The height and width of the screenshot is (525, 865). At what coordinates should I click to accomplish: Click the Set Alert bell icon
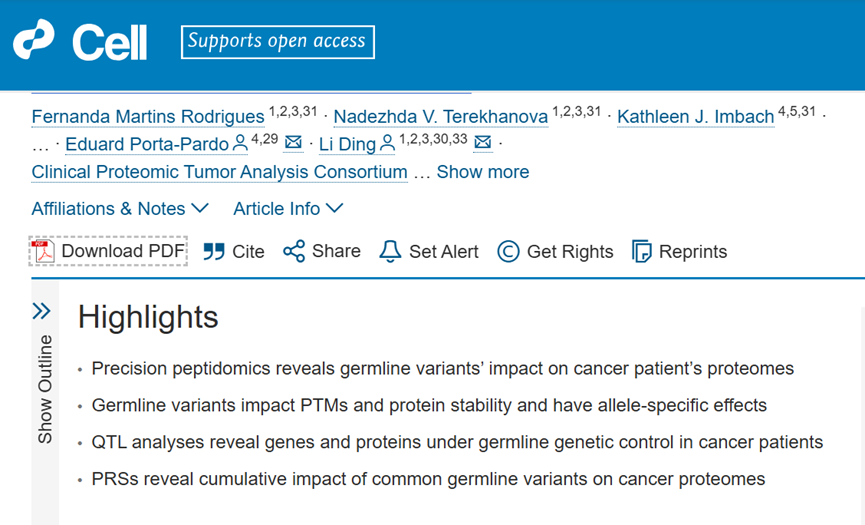tap(390, 252)
